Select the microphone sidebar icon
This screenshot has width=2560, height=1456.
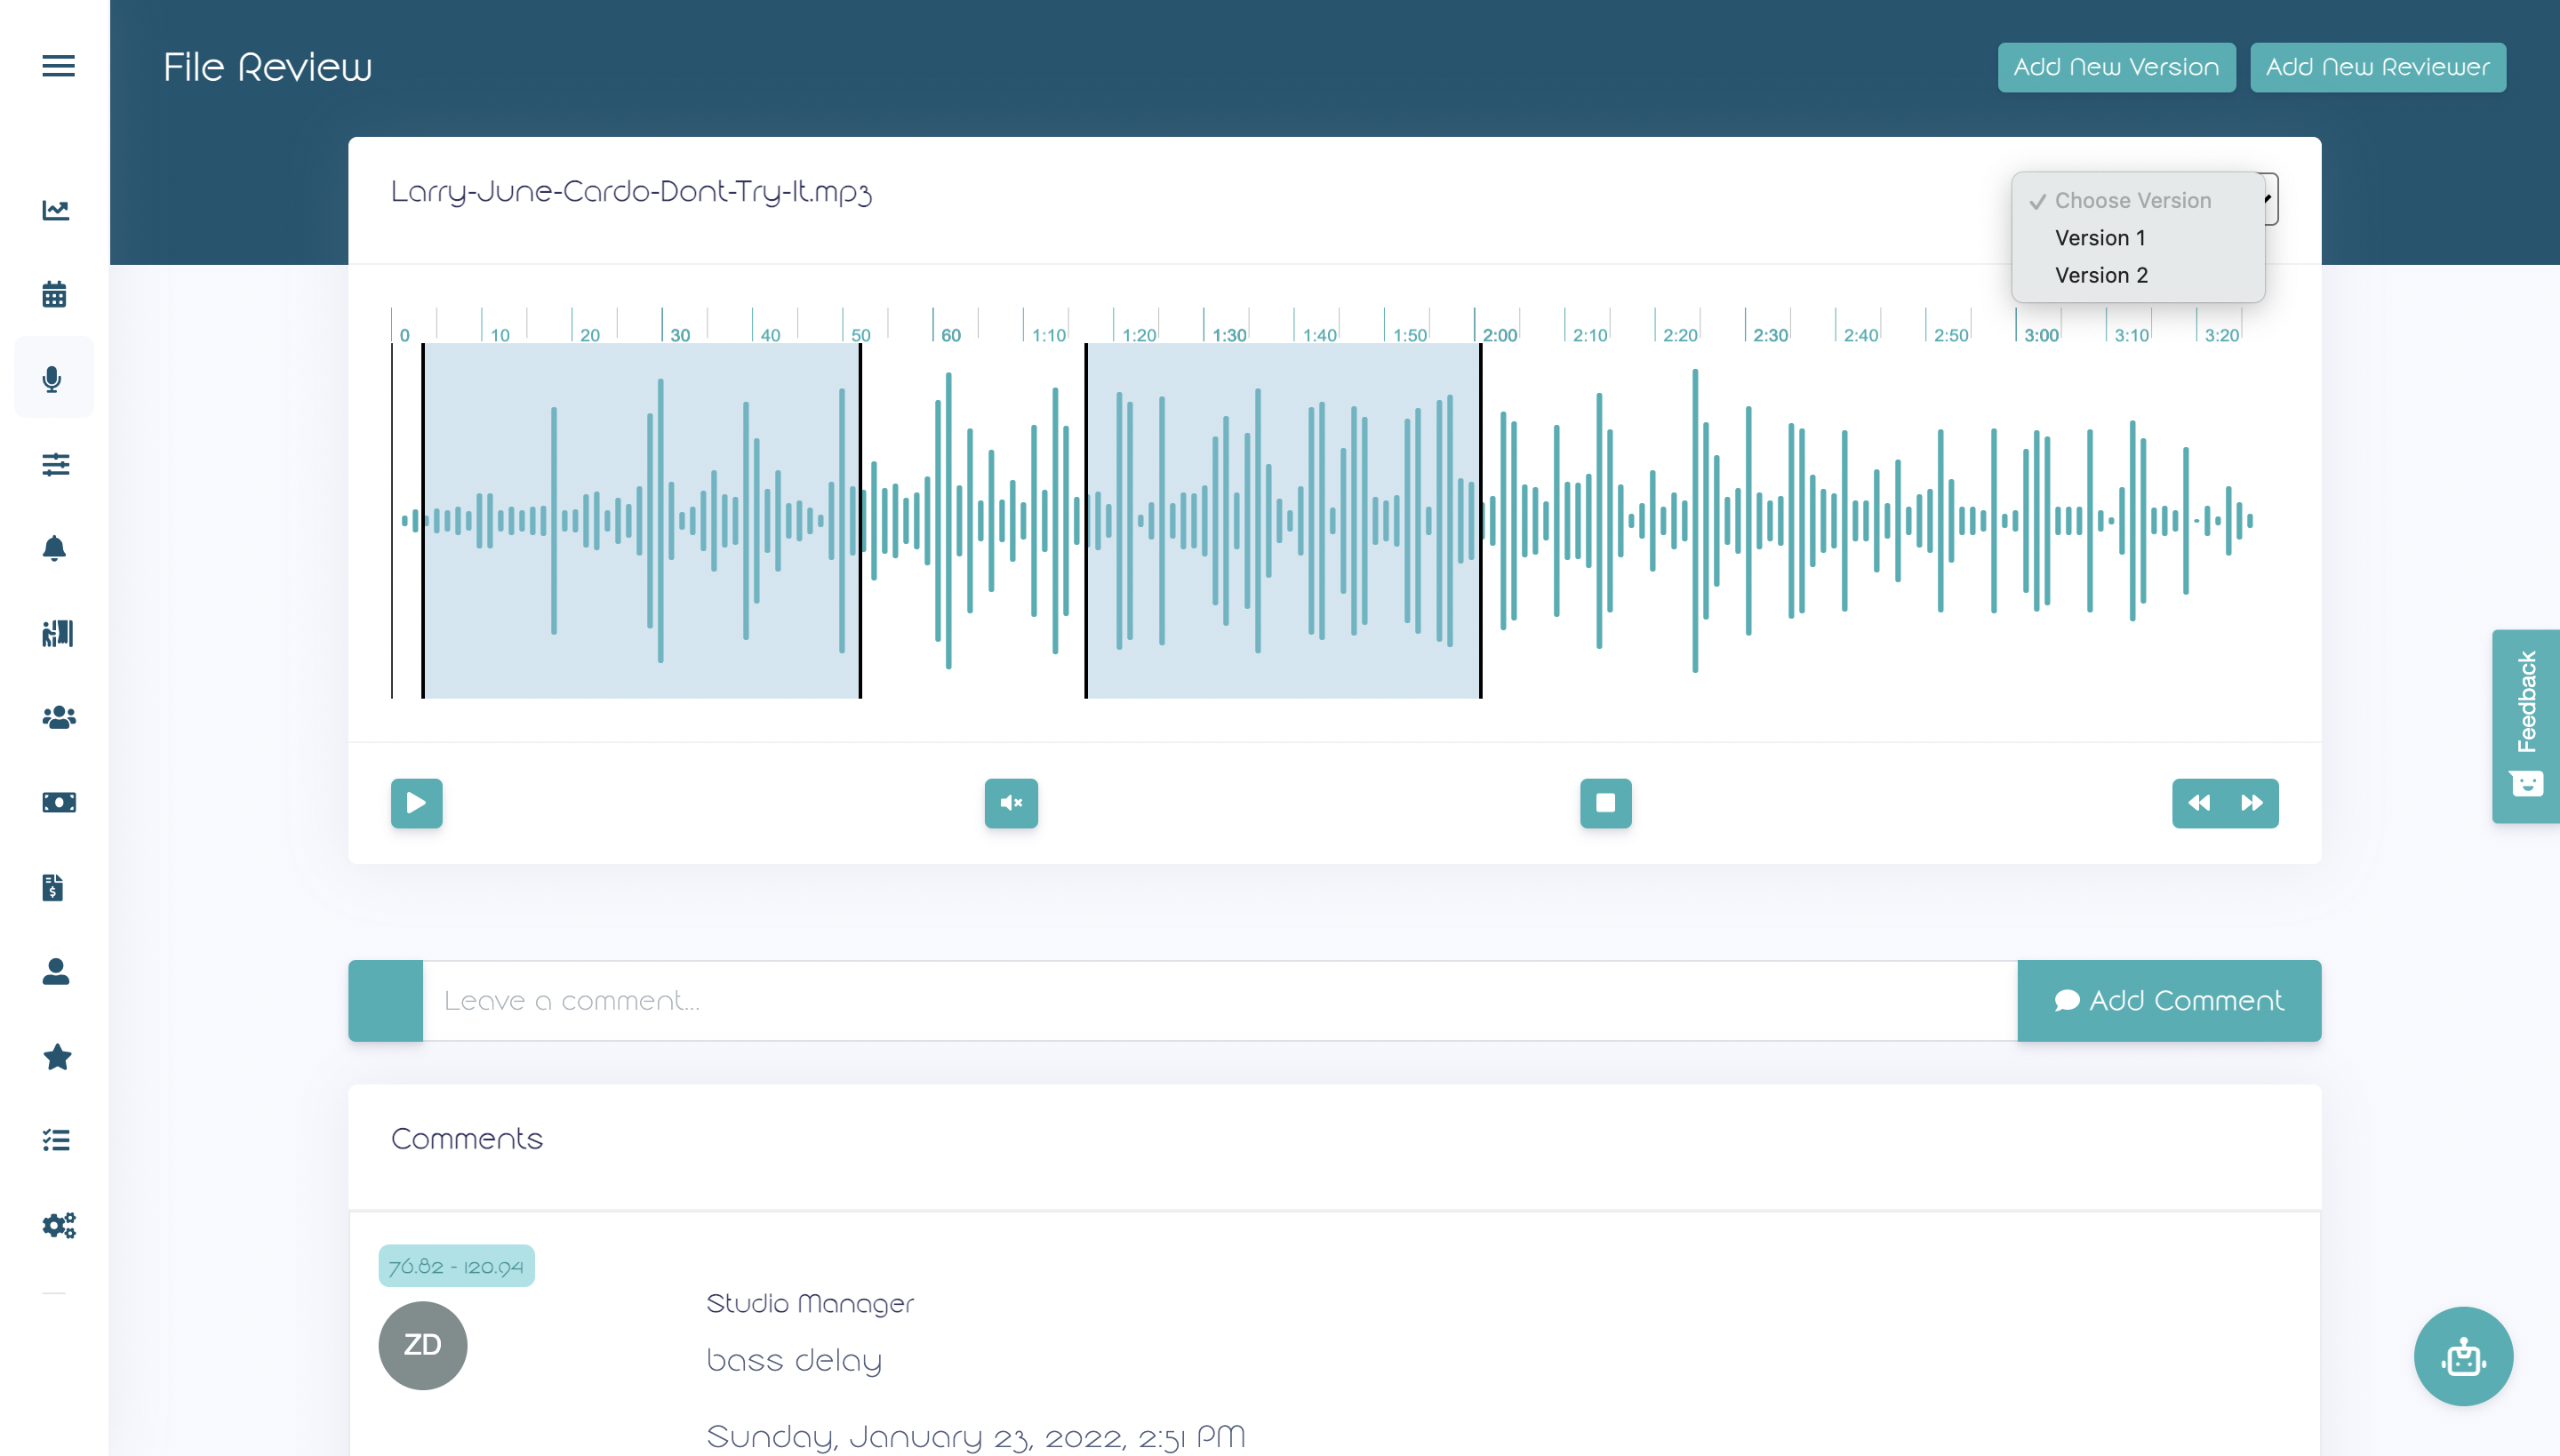pos(52,379)
